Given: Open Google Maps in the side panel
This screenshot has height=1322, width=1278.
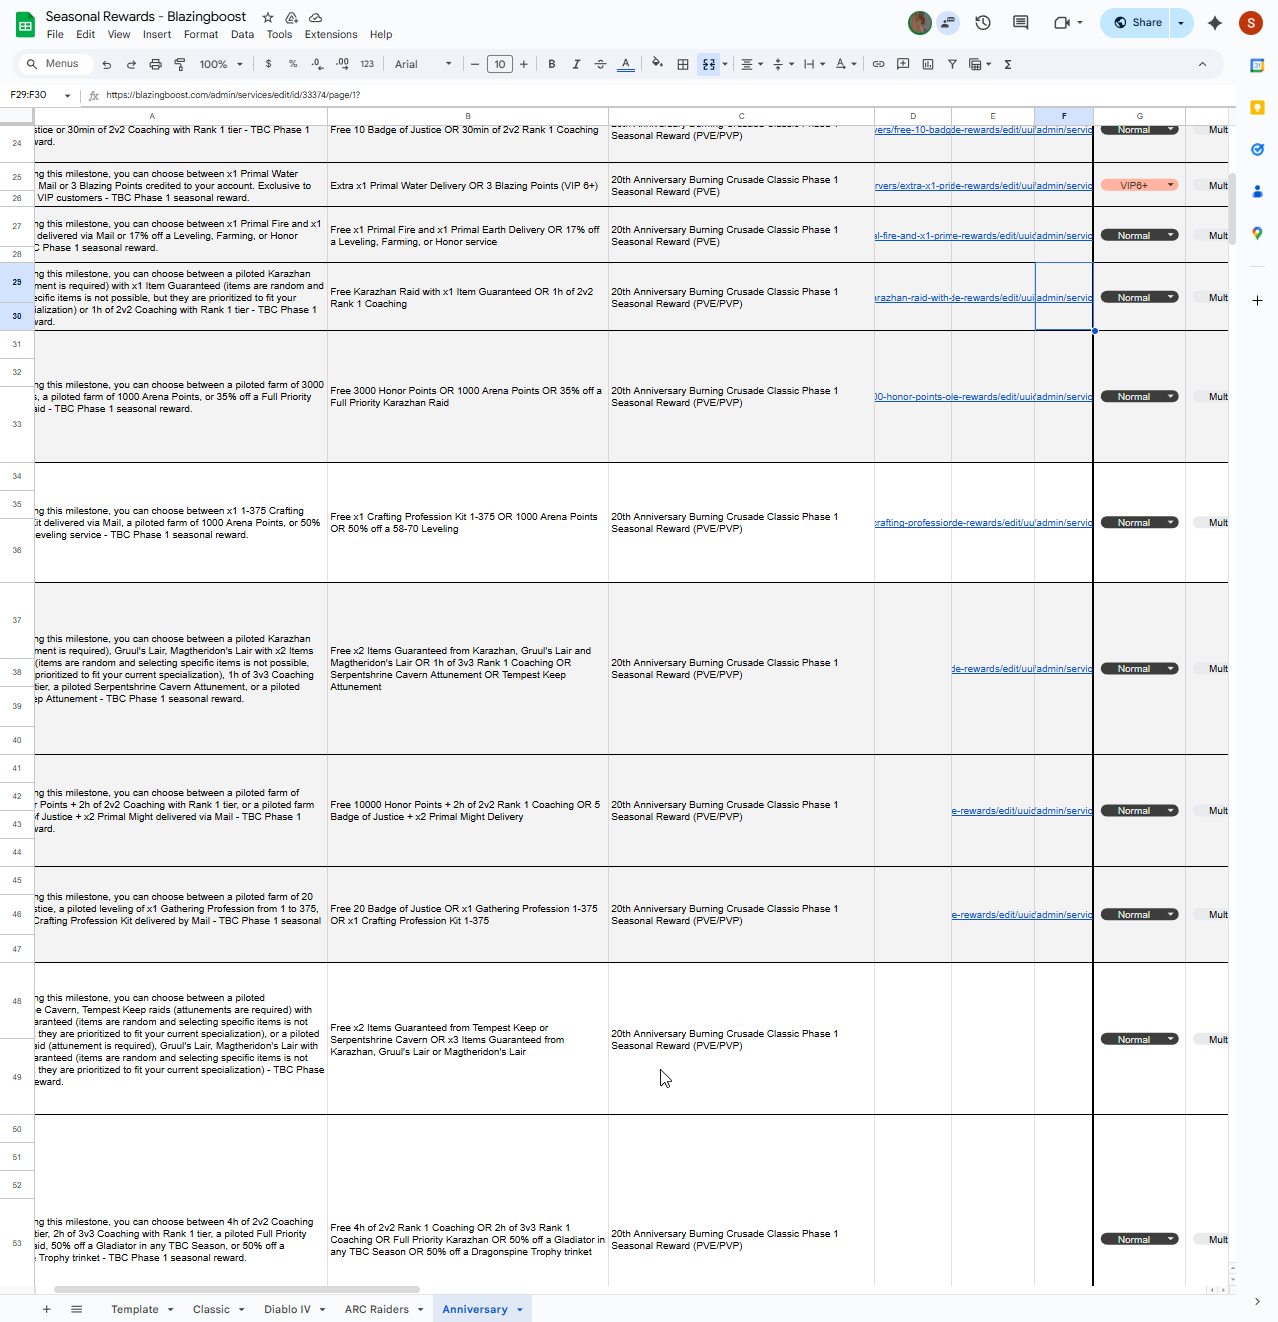Looking at the screenshot, I should (1257, 233).
